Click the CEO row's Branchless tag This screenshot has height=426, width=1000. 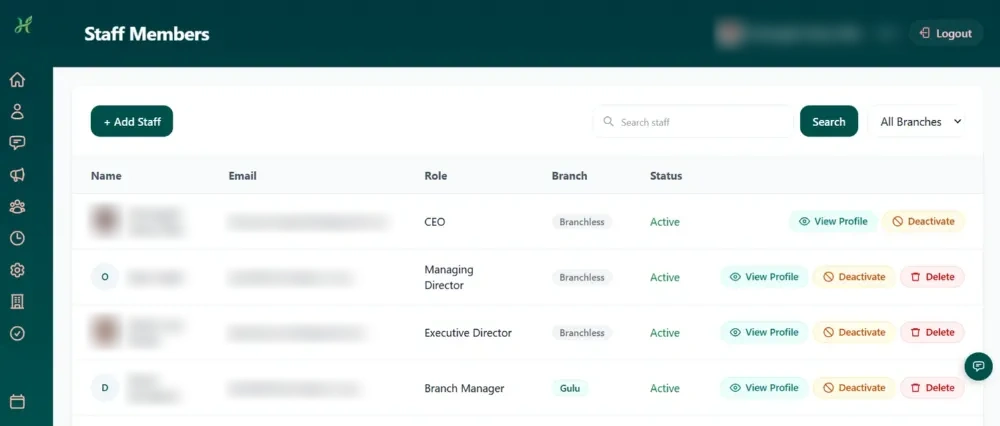[x=582, y=222]
